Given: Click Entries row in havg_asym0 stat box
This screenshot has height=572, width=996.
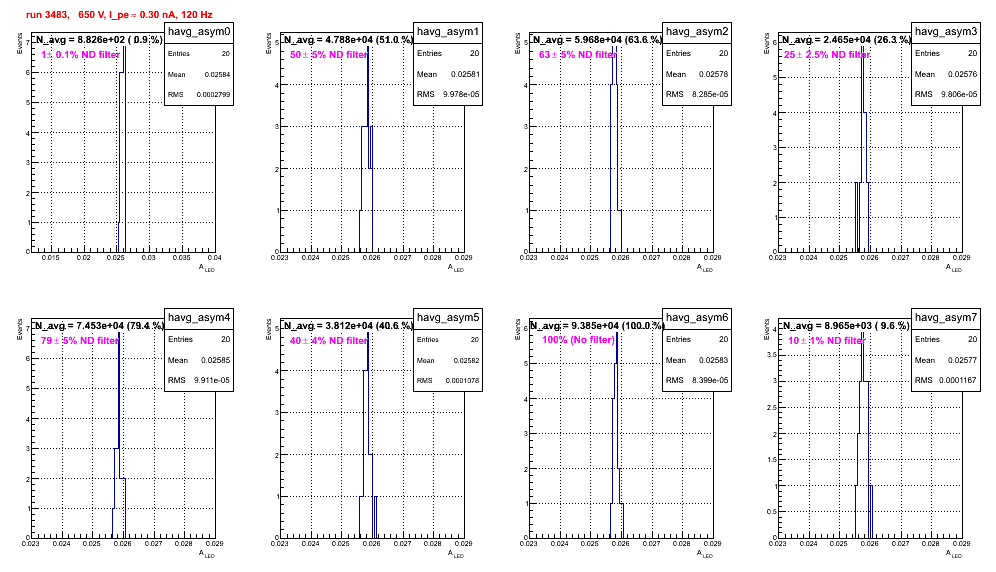Looking at the screenshot, I should click(199, 54).
